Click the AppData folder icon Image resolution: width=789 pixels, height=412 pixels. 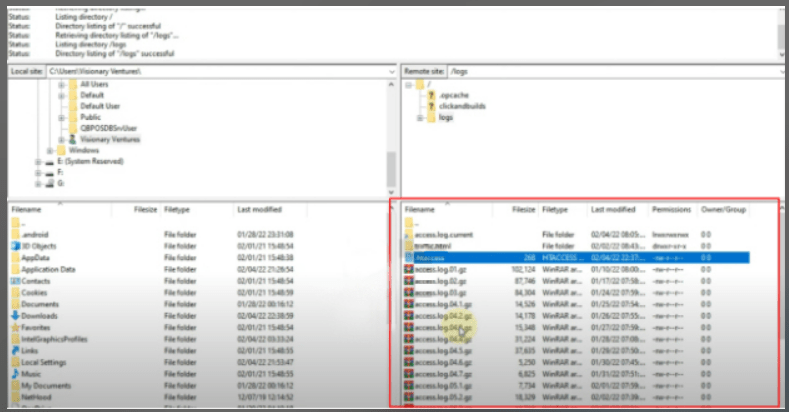(x=16, y=258)
